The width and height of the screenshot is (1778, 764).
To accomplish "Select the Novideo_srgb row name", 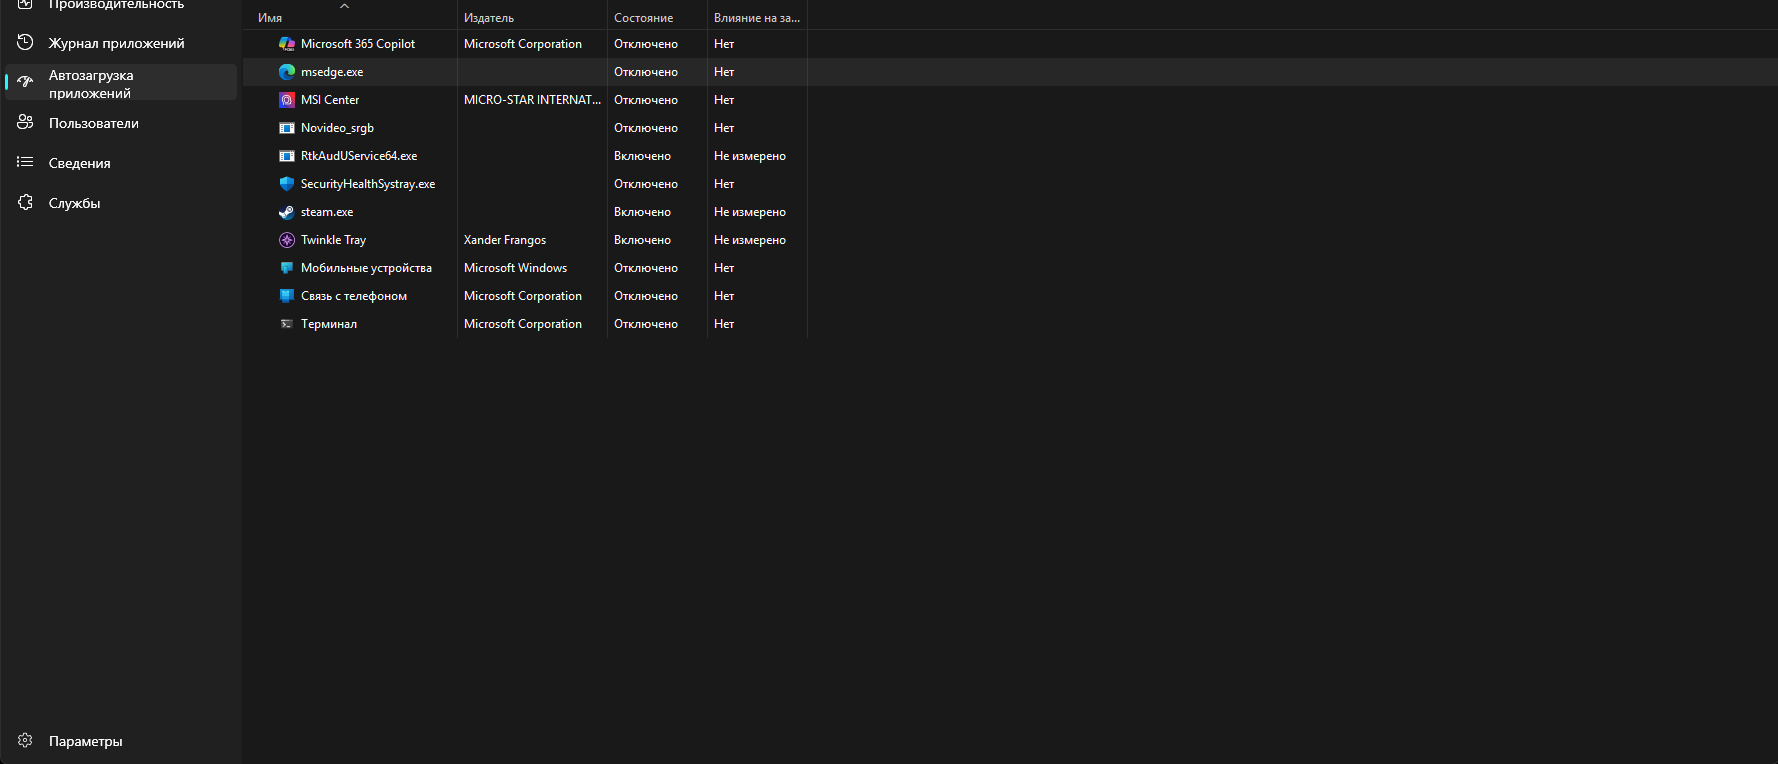I will (337, 128).
